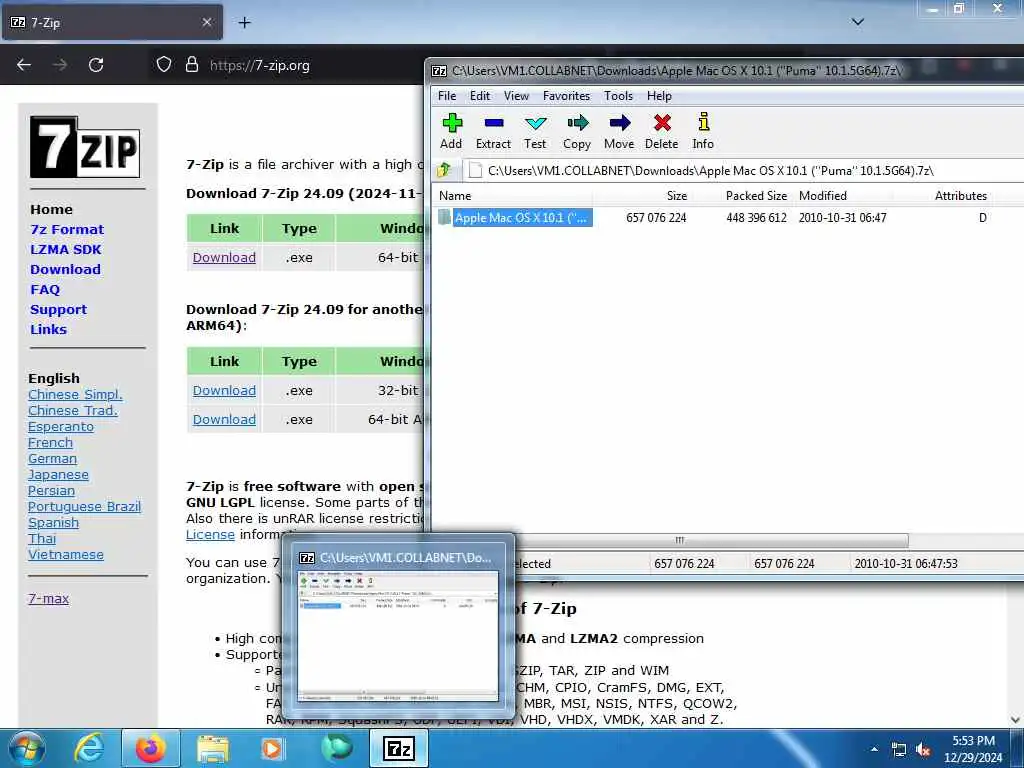Close the 7-Zip browser tab

pos(206,22)
